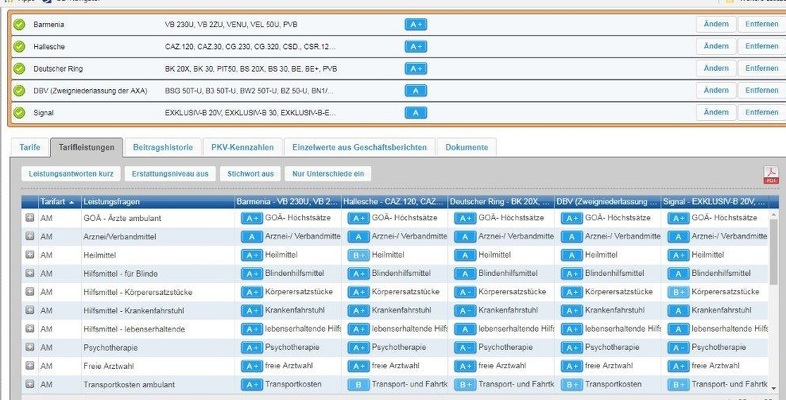Click the A+ rating badge in Deutscher Ring summary row
Image resolution: width=786 pixels, height=400 pixels.
[x=416, y=68]
